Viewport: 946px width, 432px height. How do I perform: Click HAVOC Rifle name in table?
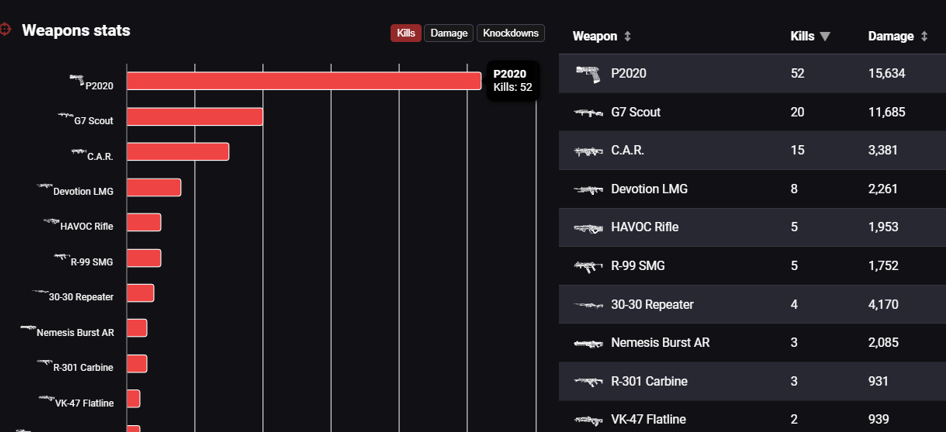[645, 227]
